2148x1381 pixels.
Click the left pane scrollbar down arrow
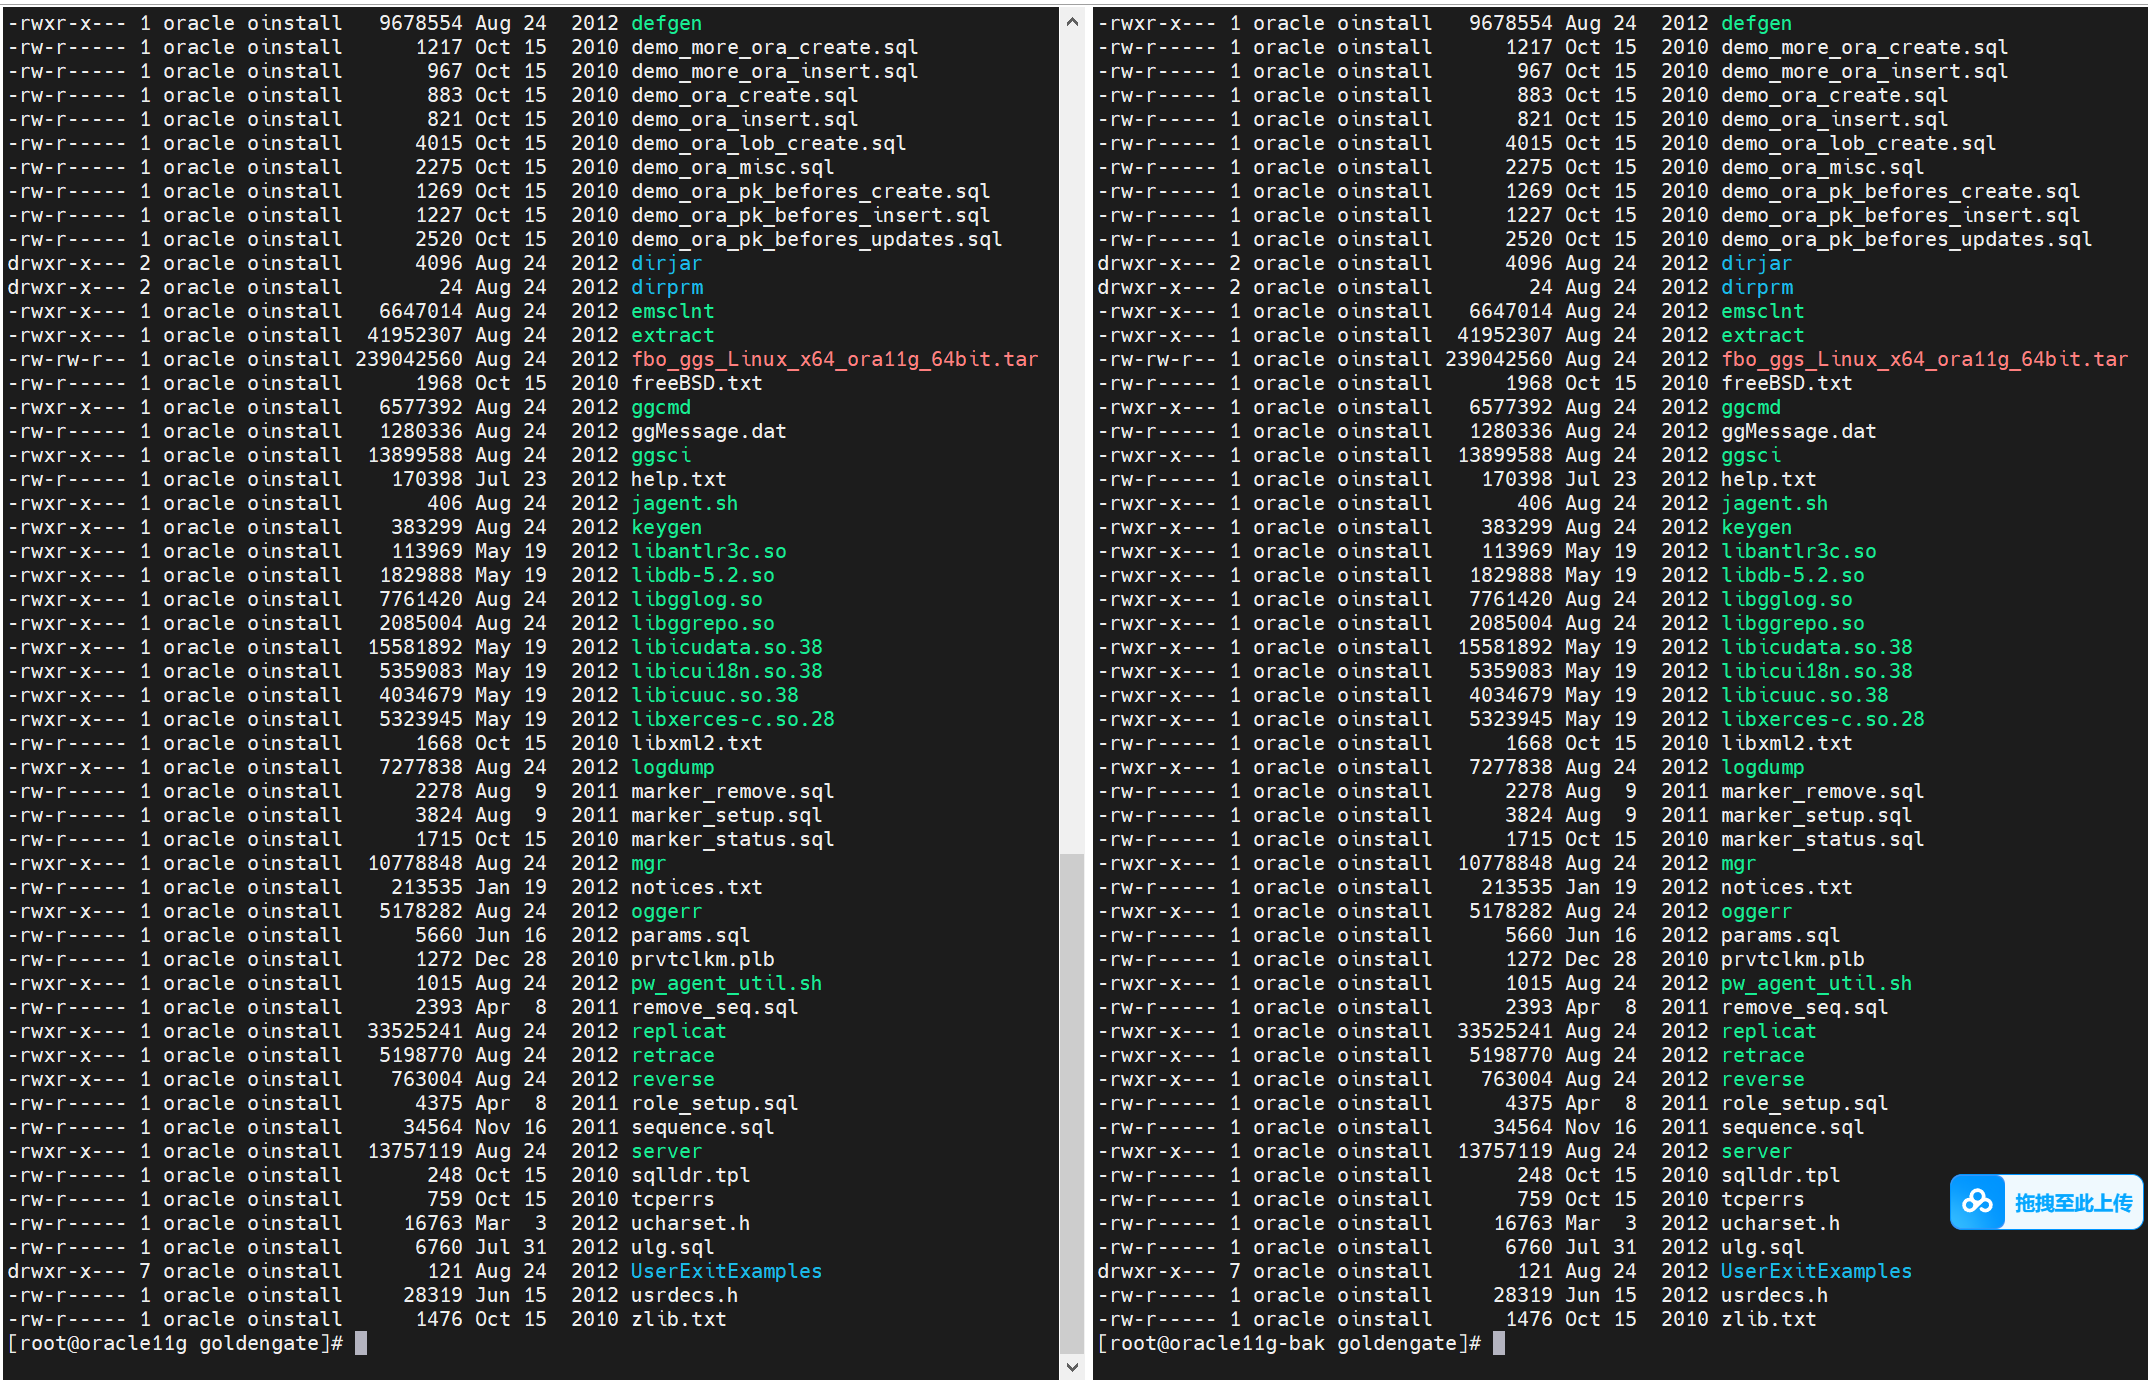click(1072, 1366)
